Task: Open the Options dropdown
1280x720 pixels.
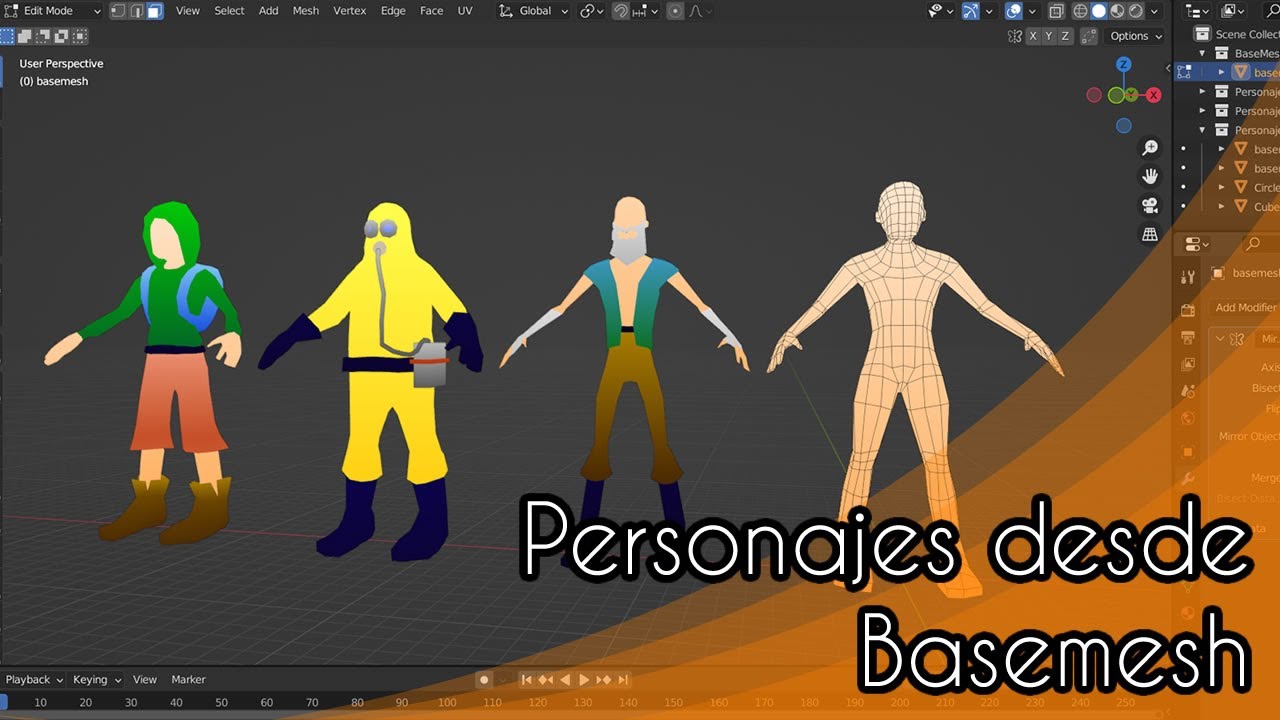Action: 1135,36
